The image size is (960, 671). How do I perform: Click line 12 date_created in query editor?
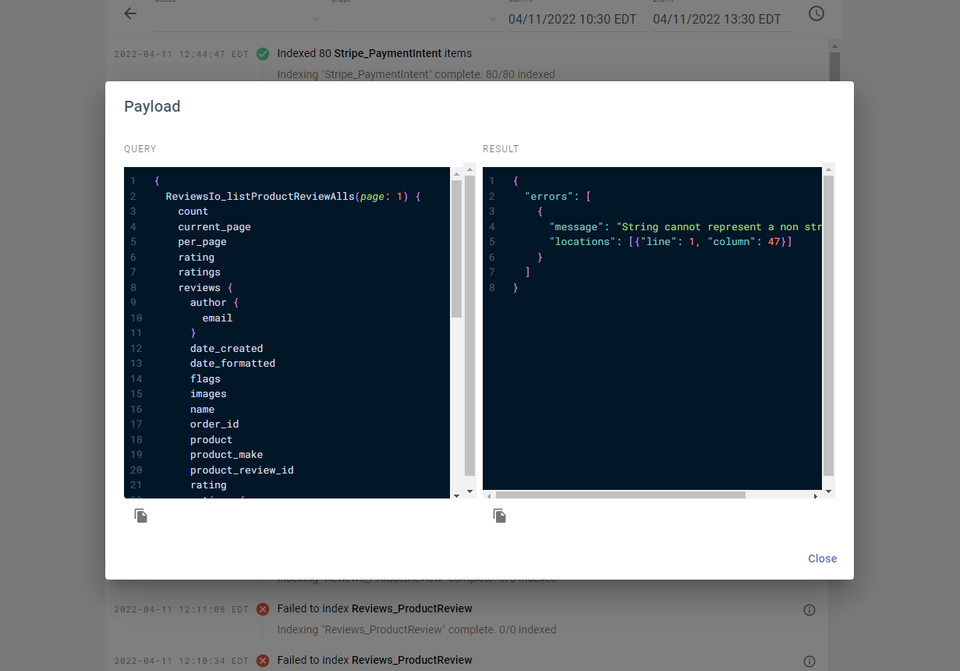pos(226,348)
